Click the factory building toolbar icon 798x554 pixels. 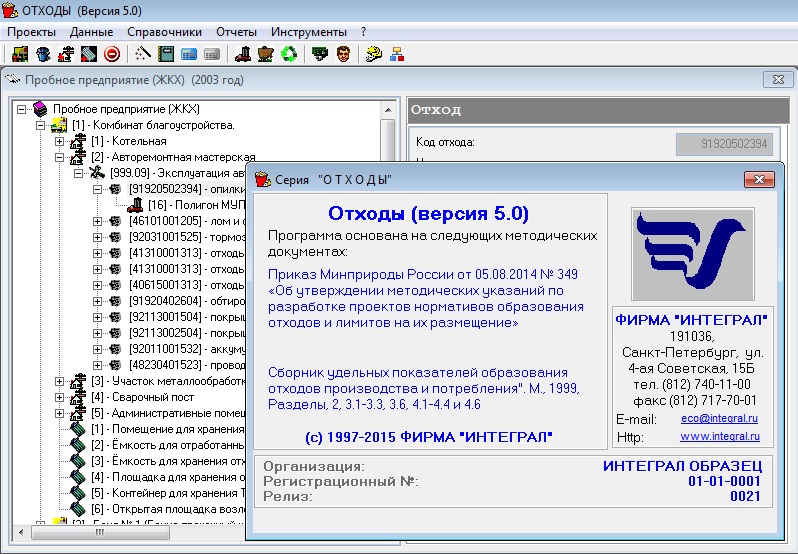pos(66,54)
